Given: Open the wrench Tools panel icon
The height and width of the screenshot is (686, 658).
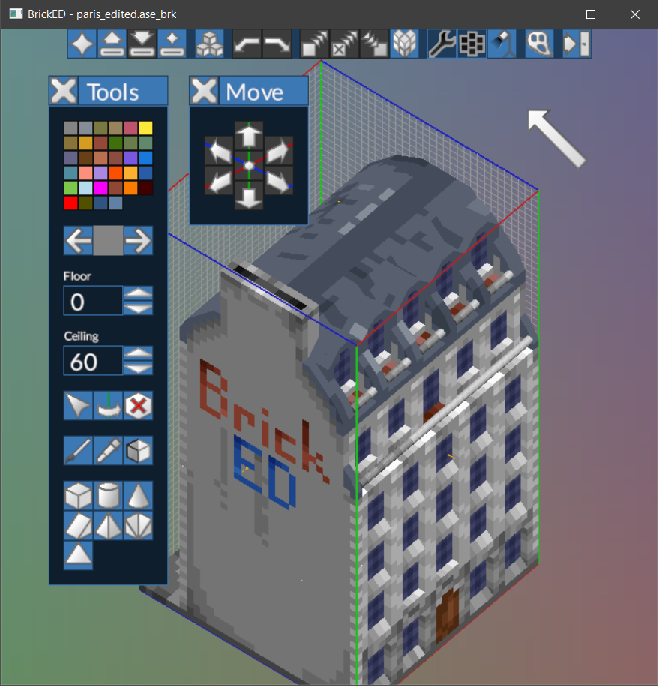Looking at the screenshot, I should coord(442,44).
